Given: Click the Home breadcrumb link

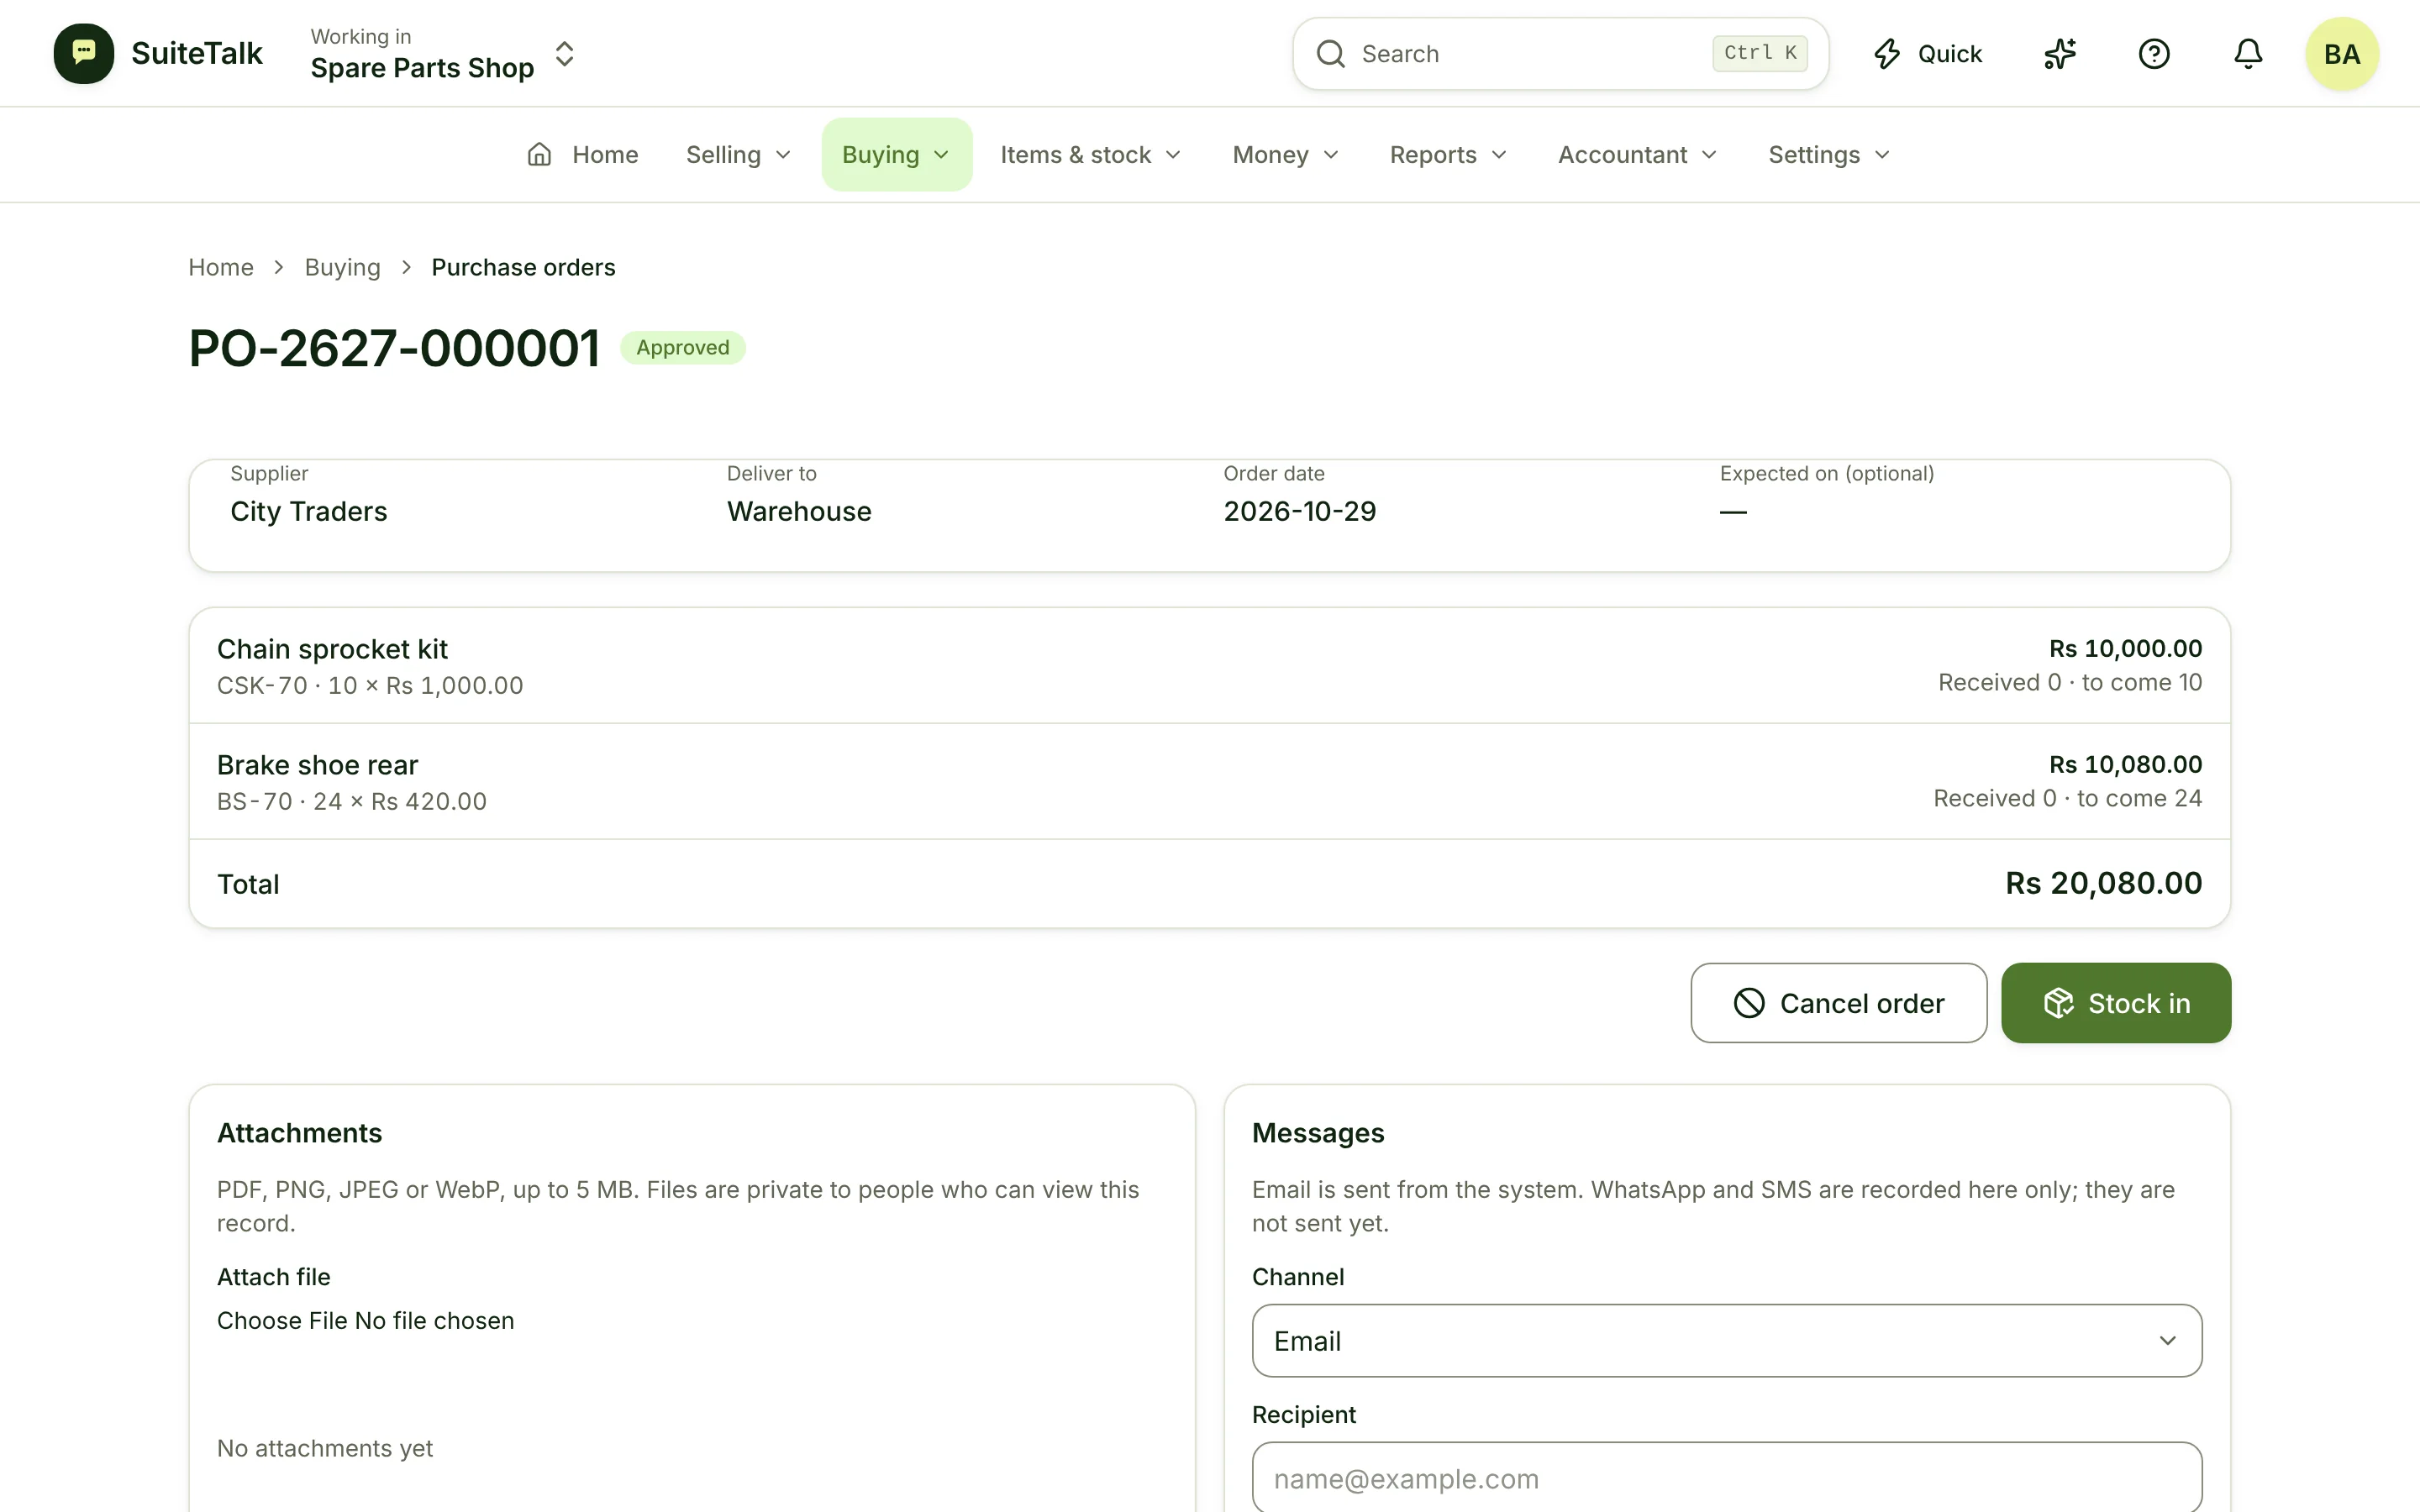Looking at the screenshot, I should point(221,268).
